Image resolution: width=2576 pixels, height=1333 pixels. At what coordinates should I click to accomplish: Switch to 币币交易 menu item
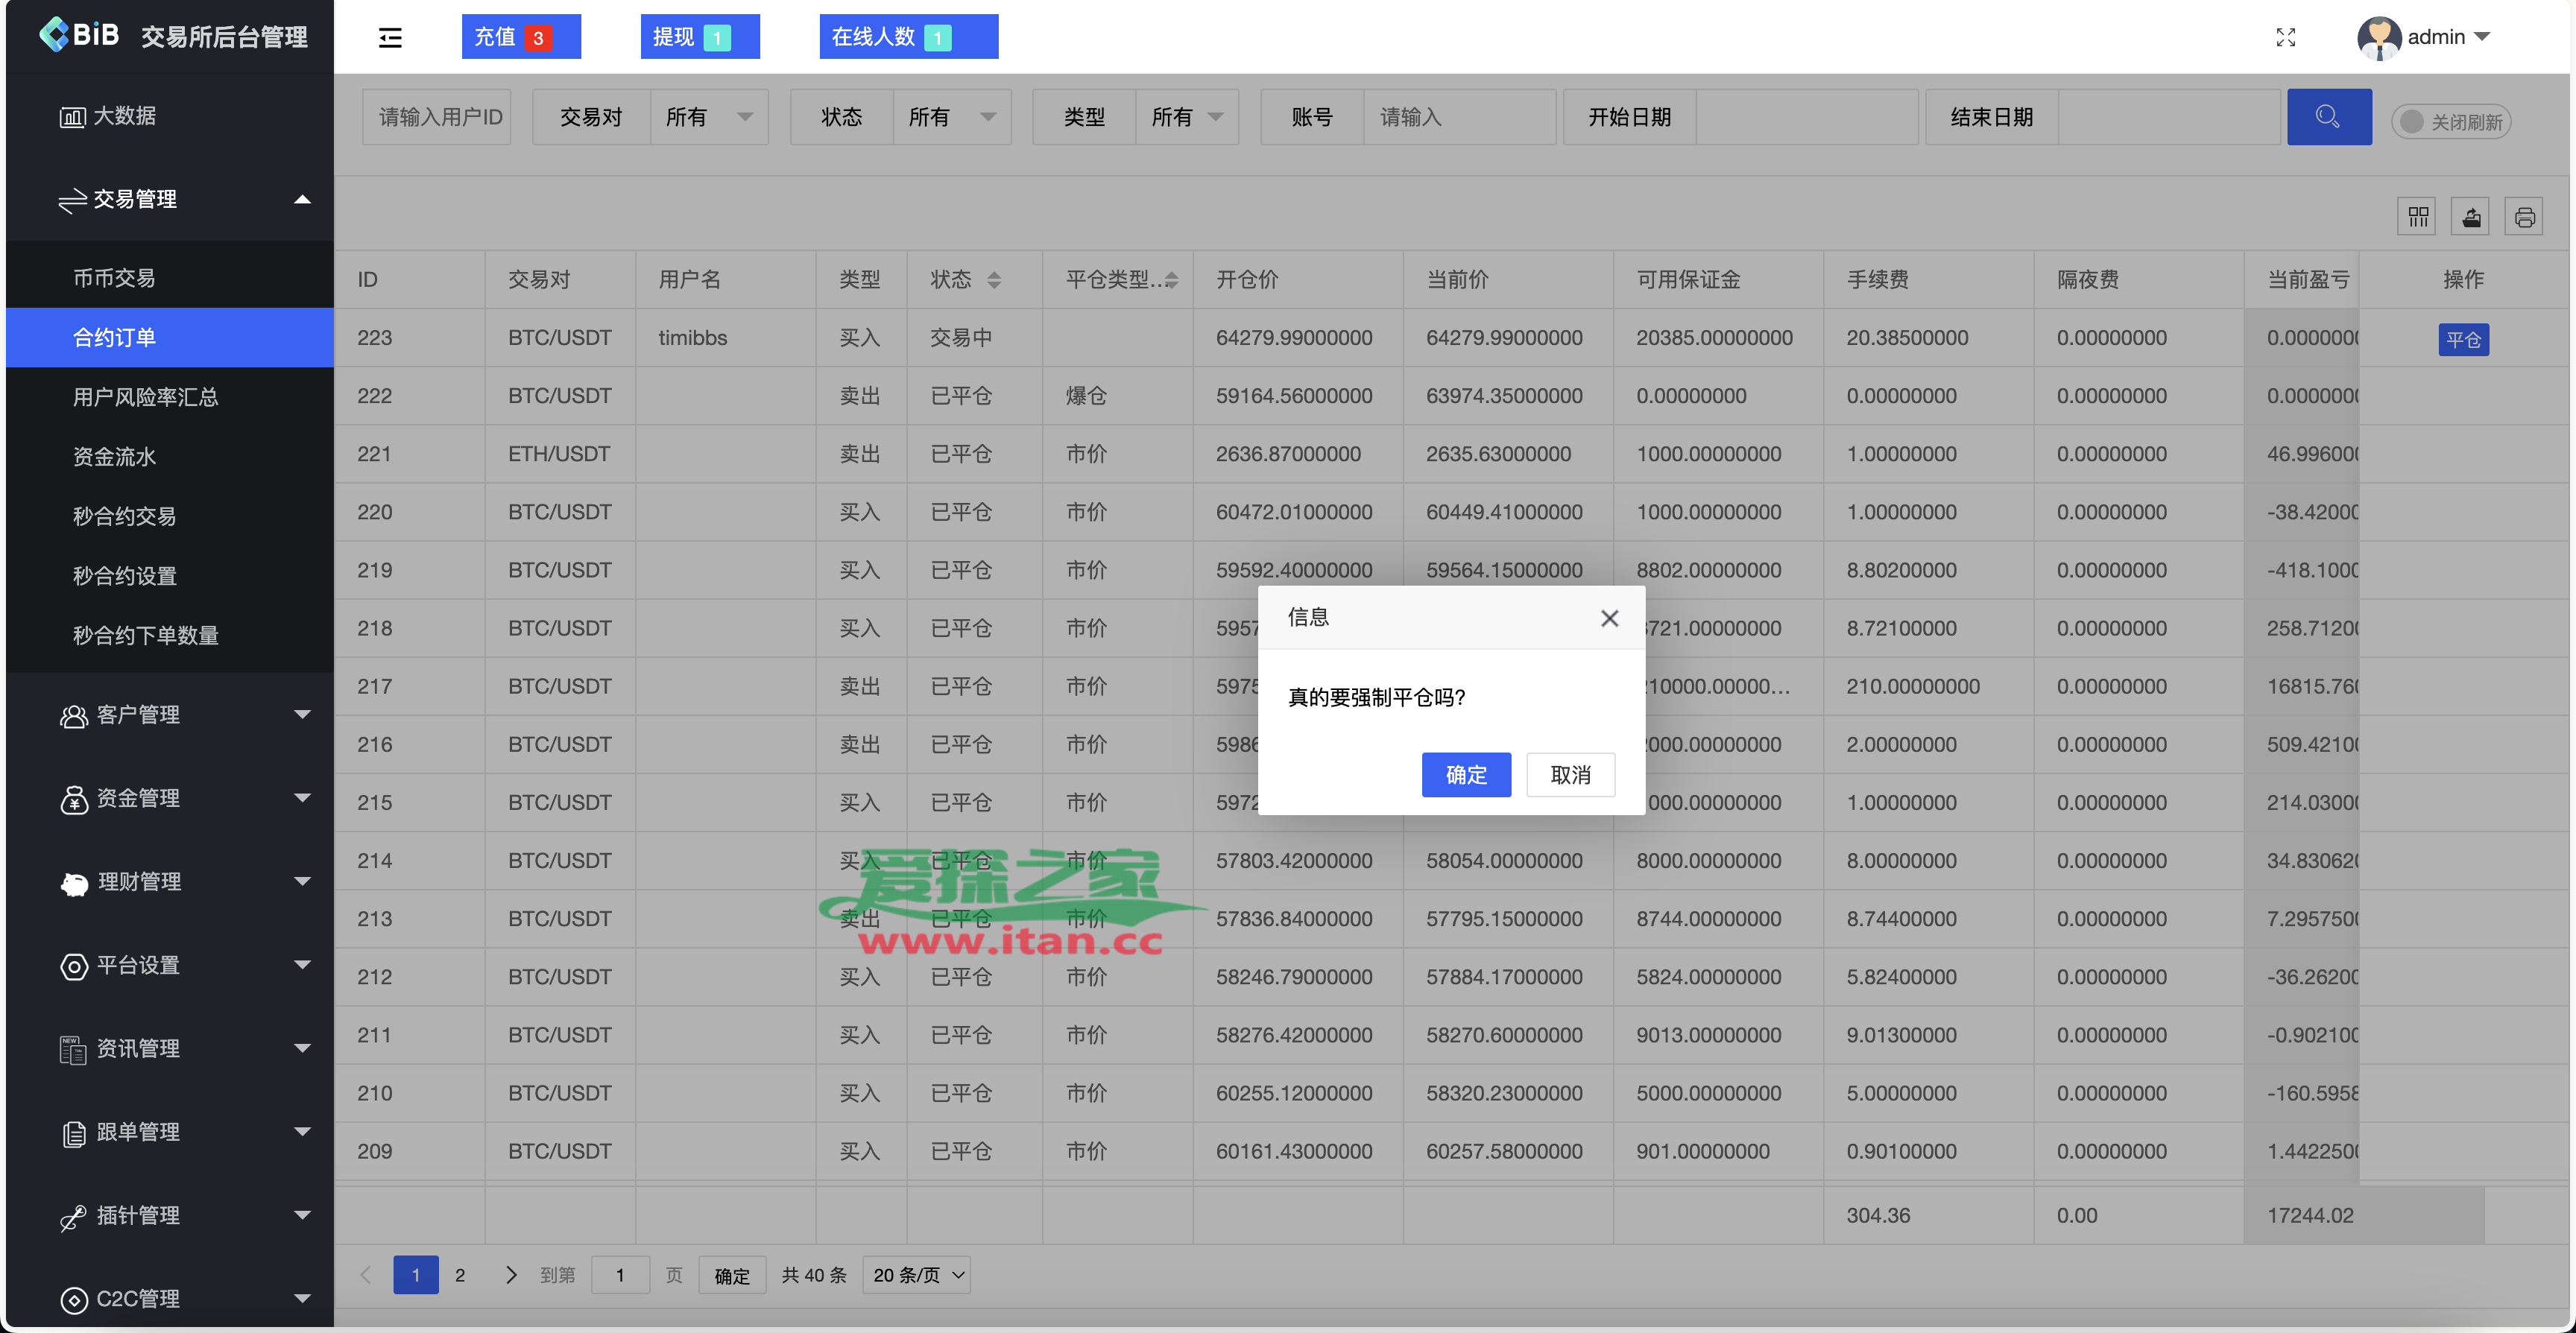pyautogui.click(x=113, y=277)
